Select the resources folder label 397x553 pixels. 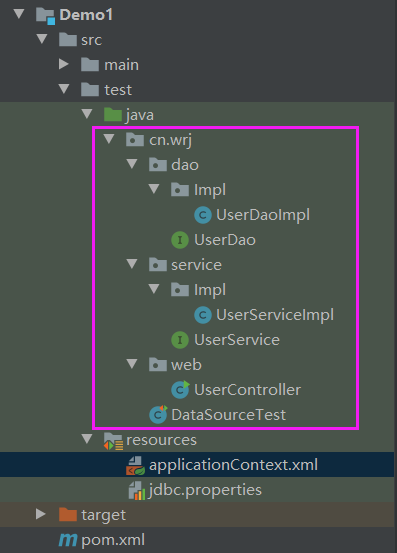(161, 440)
